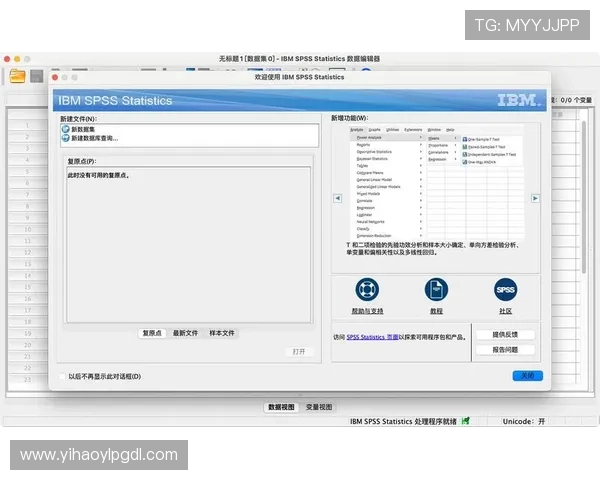600x480 pixels.
Task: Click the open folder toolbar icon
Action: [x=17, y=76]
